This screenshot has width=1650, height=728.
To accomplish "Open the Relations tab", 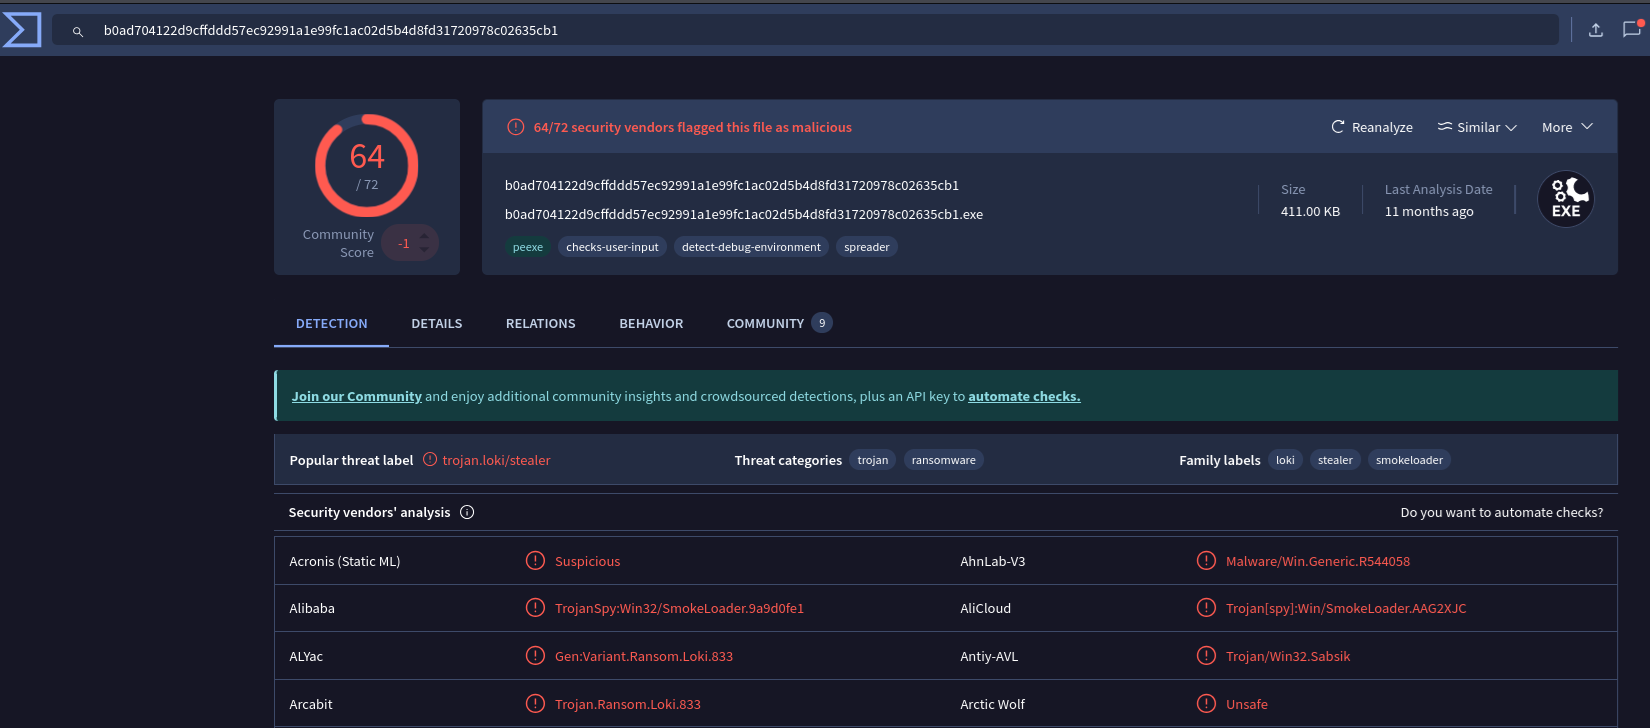I will click(540, 323).
